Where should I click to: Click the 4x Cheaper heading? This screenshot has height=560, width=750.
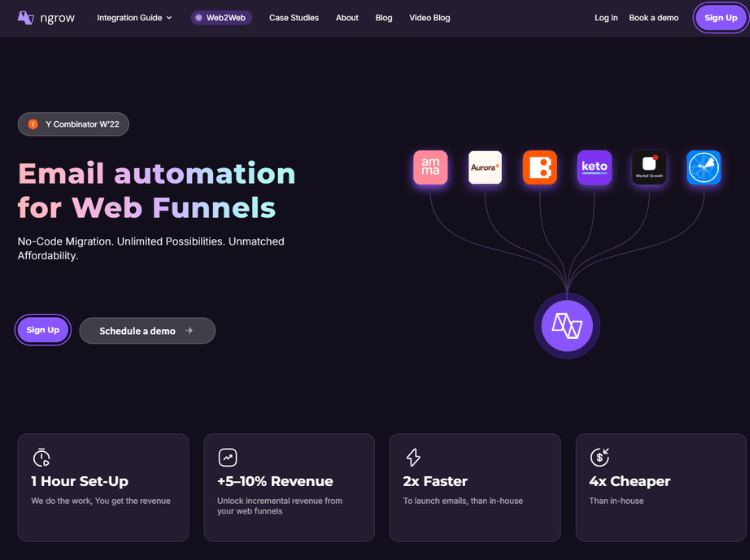tap(629, 481)
